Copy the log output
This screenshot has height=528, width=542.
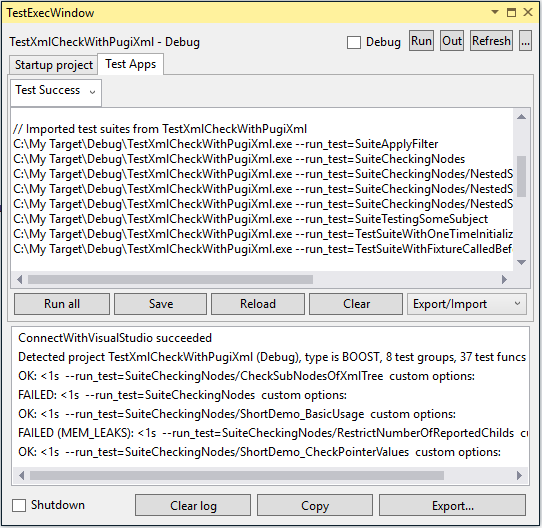(x=315, y=505)
